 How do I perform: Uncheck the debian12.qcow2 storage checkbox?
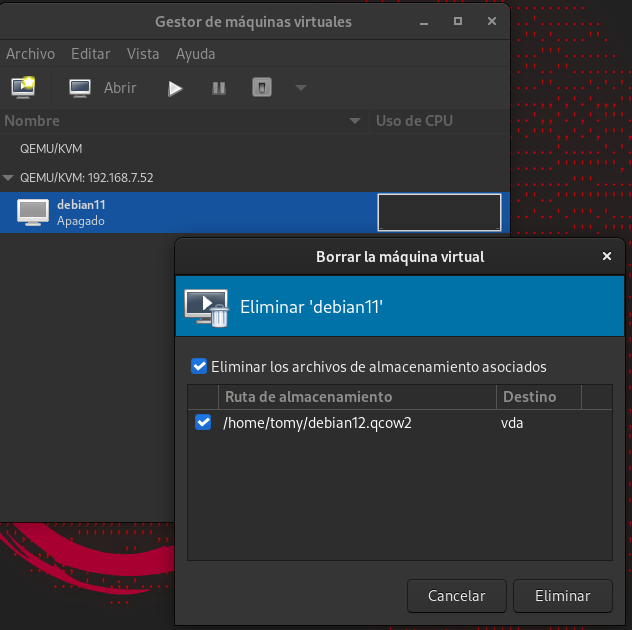coord(203,422)
